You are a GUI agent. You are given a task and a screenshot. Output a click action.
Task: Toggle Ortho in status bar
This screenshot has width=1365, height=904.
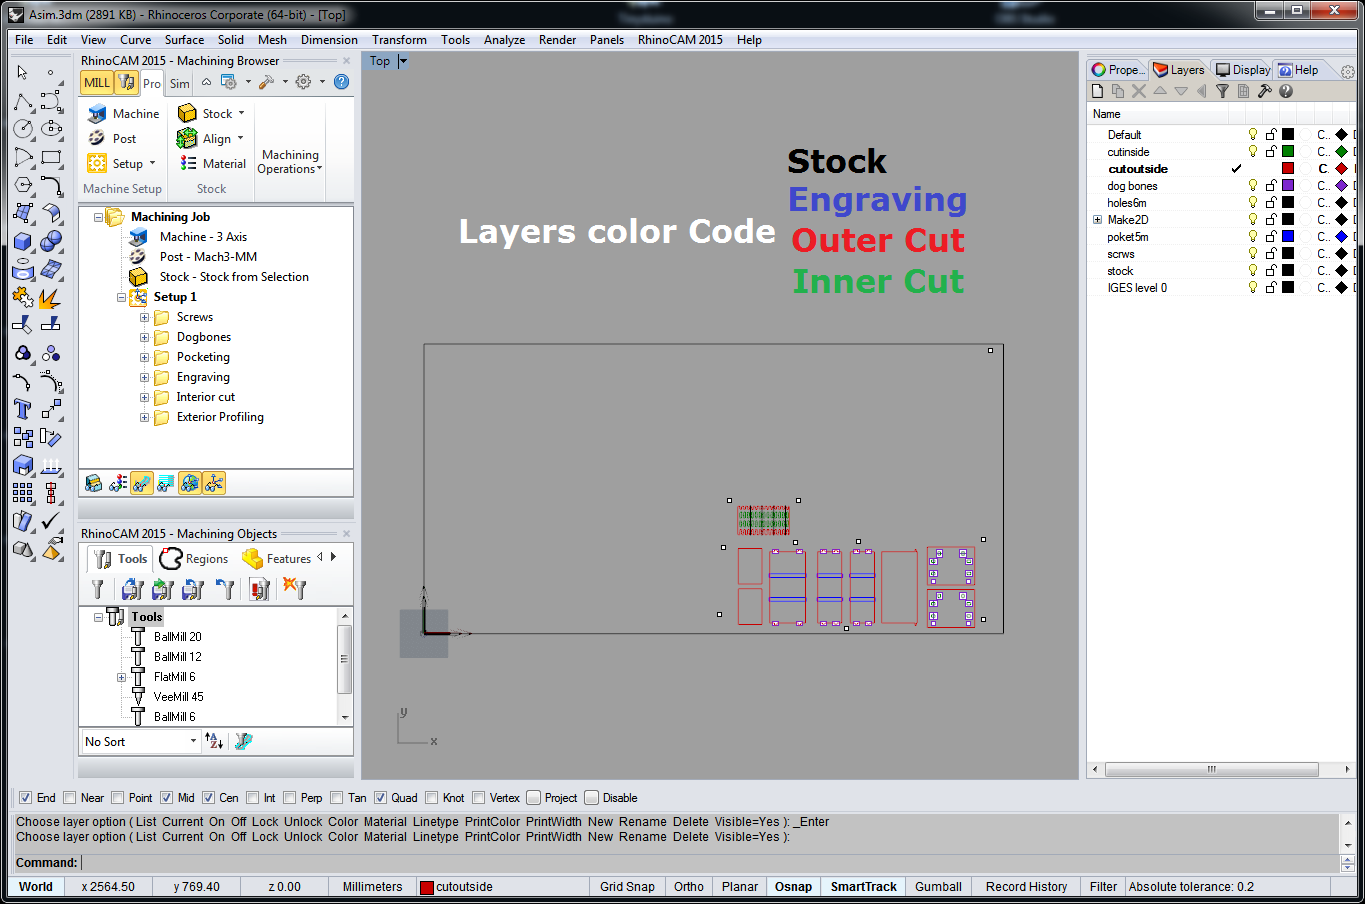point(689,887)
